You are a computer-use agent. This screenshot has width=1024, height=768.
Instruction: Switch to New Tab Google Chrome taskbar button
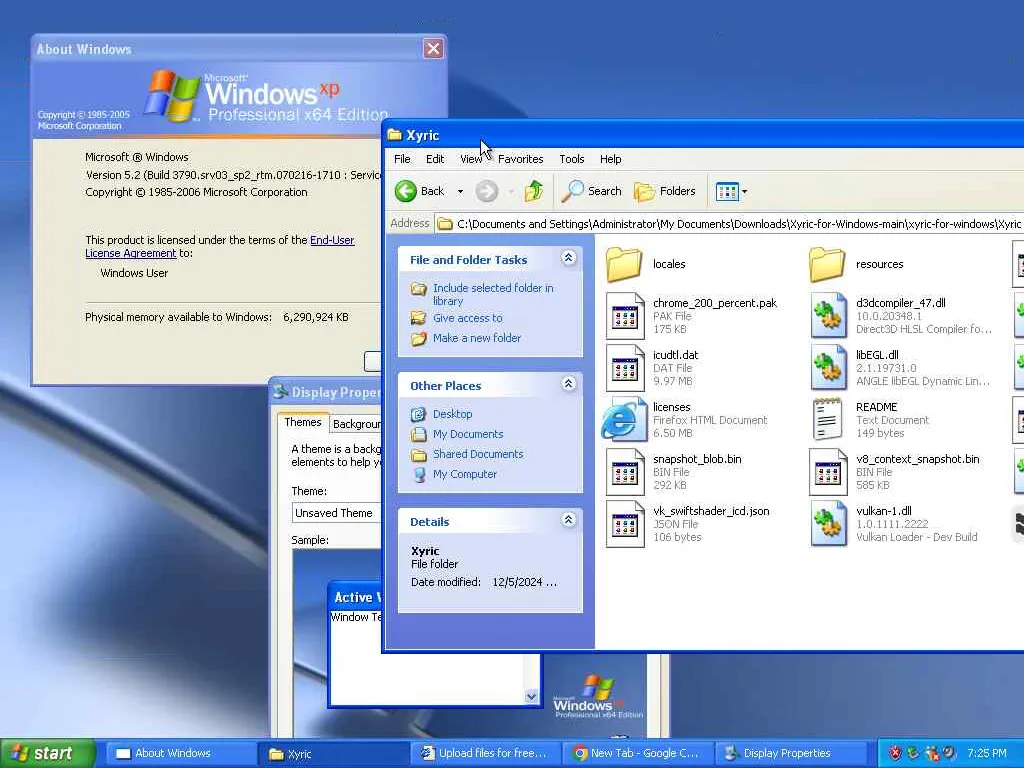coord(639,753)
